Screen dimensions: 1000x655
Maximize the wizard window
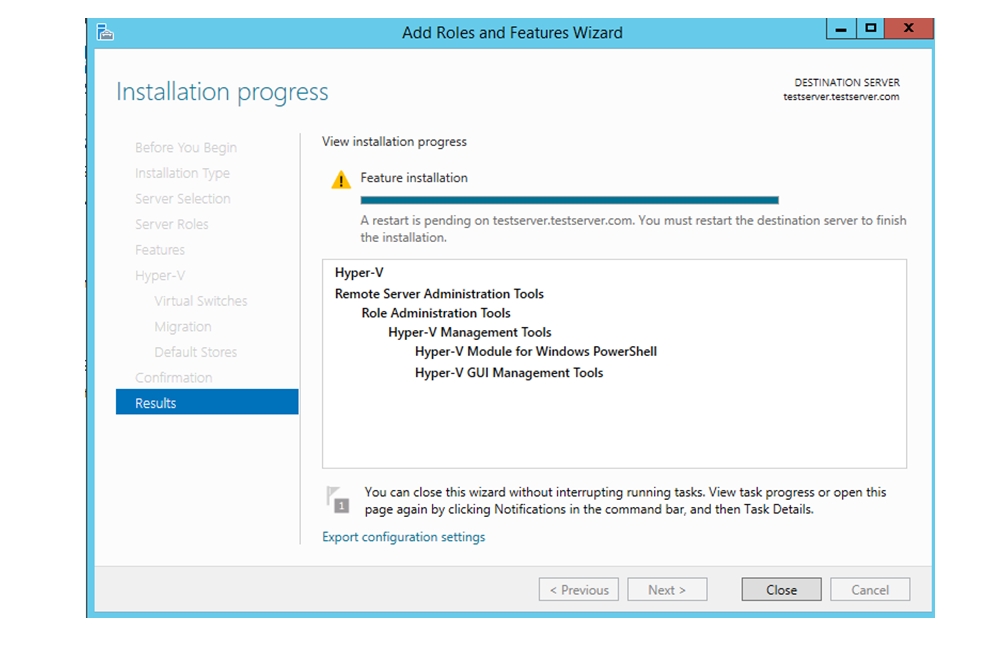click(871, 29)
